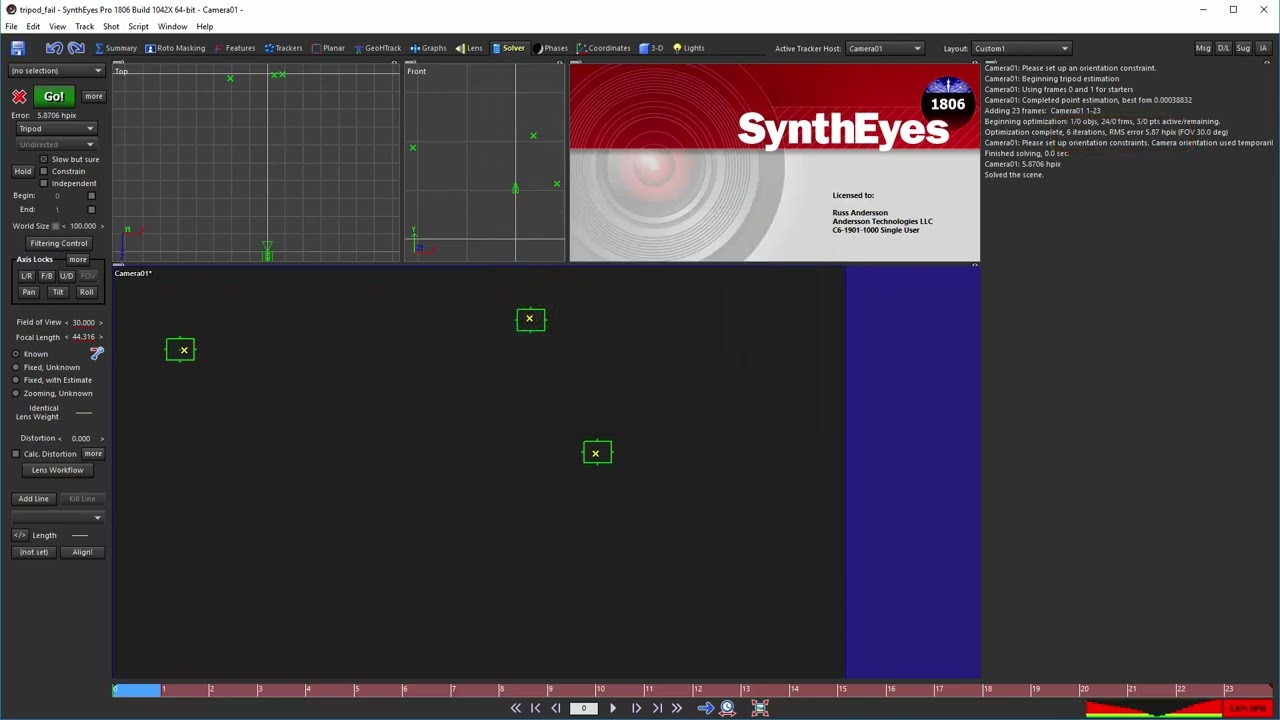Image resolution: width=1280 pixels, height=720 pixels.
Task: Open the Edit menu
Action: coord(33,26)
